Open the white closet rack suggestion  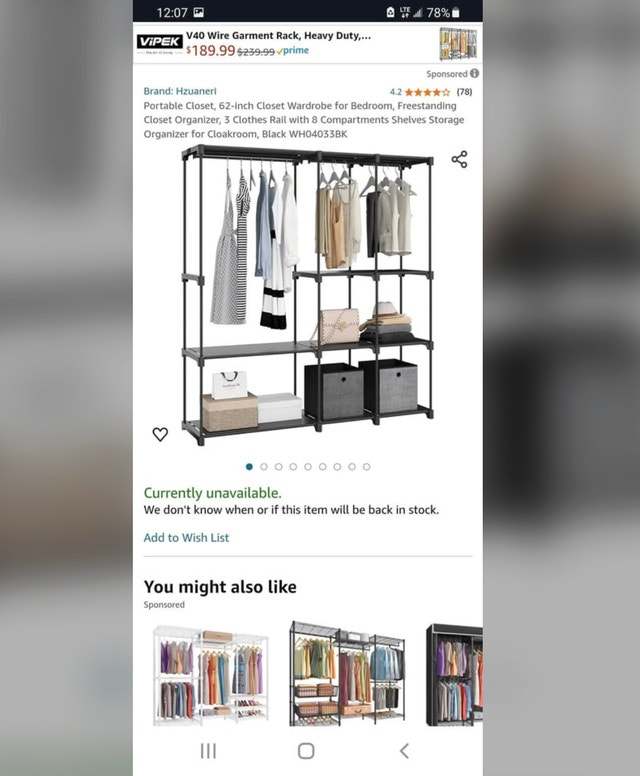point(211,676)
